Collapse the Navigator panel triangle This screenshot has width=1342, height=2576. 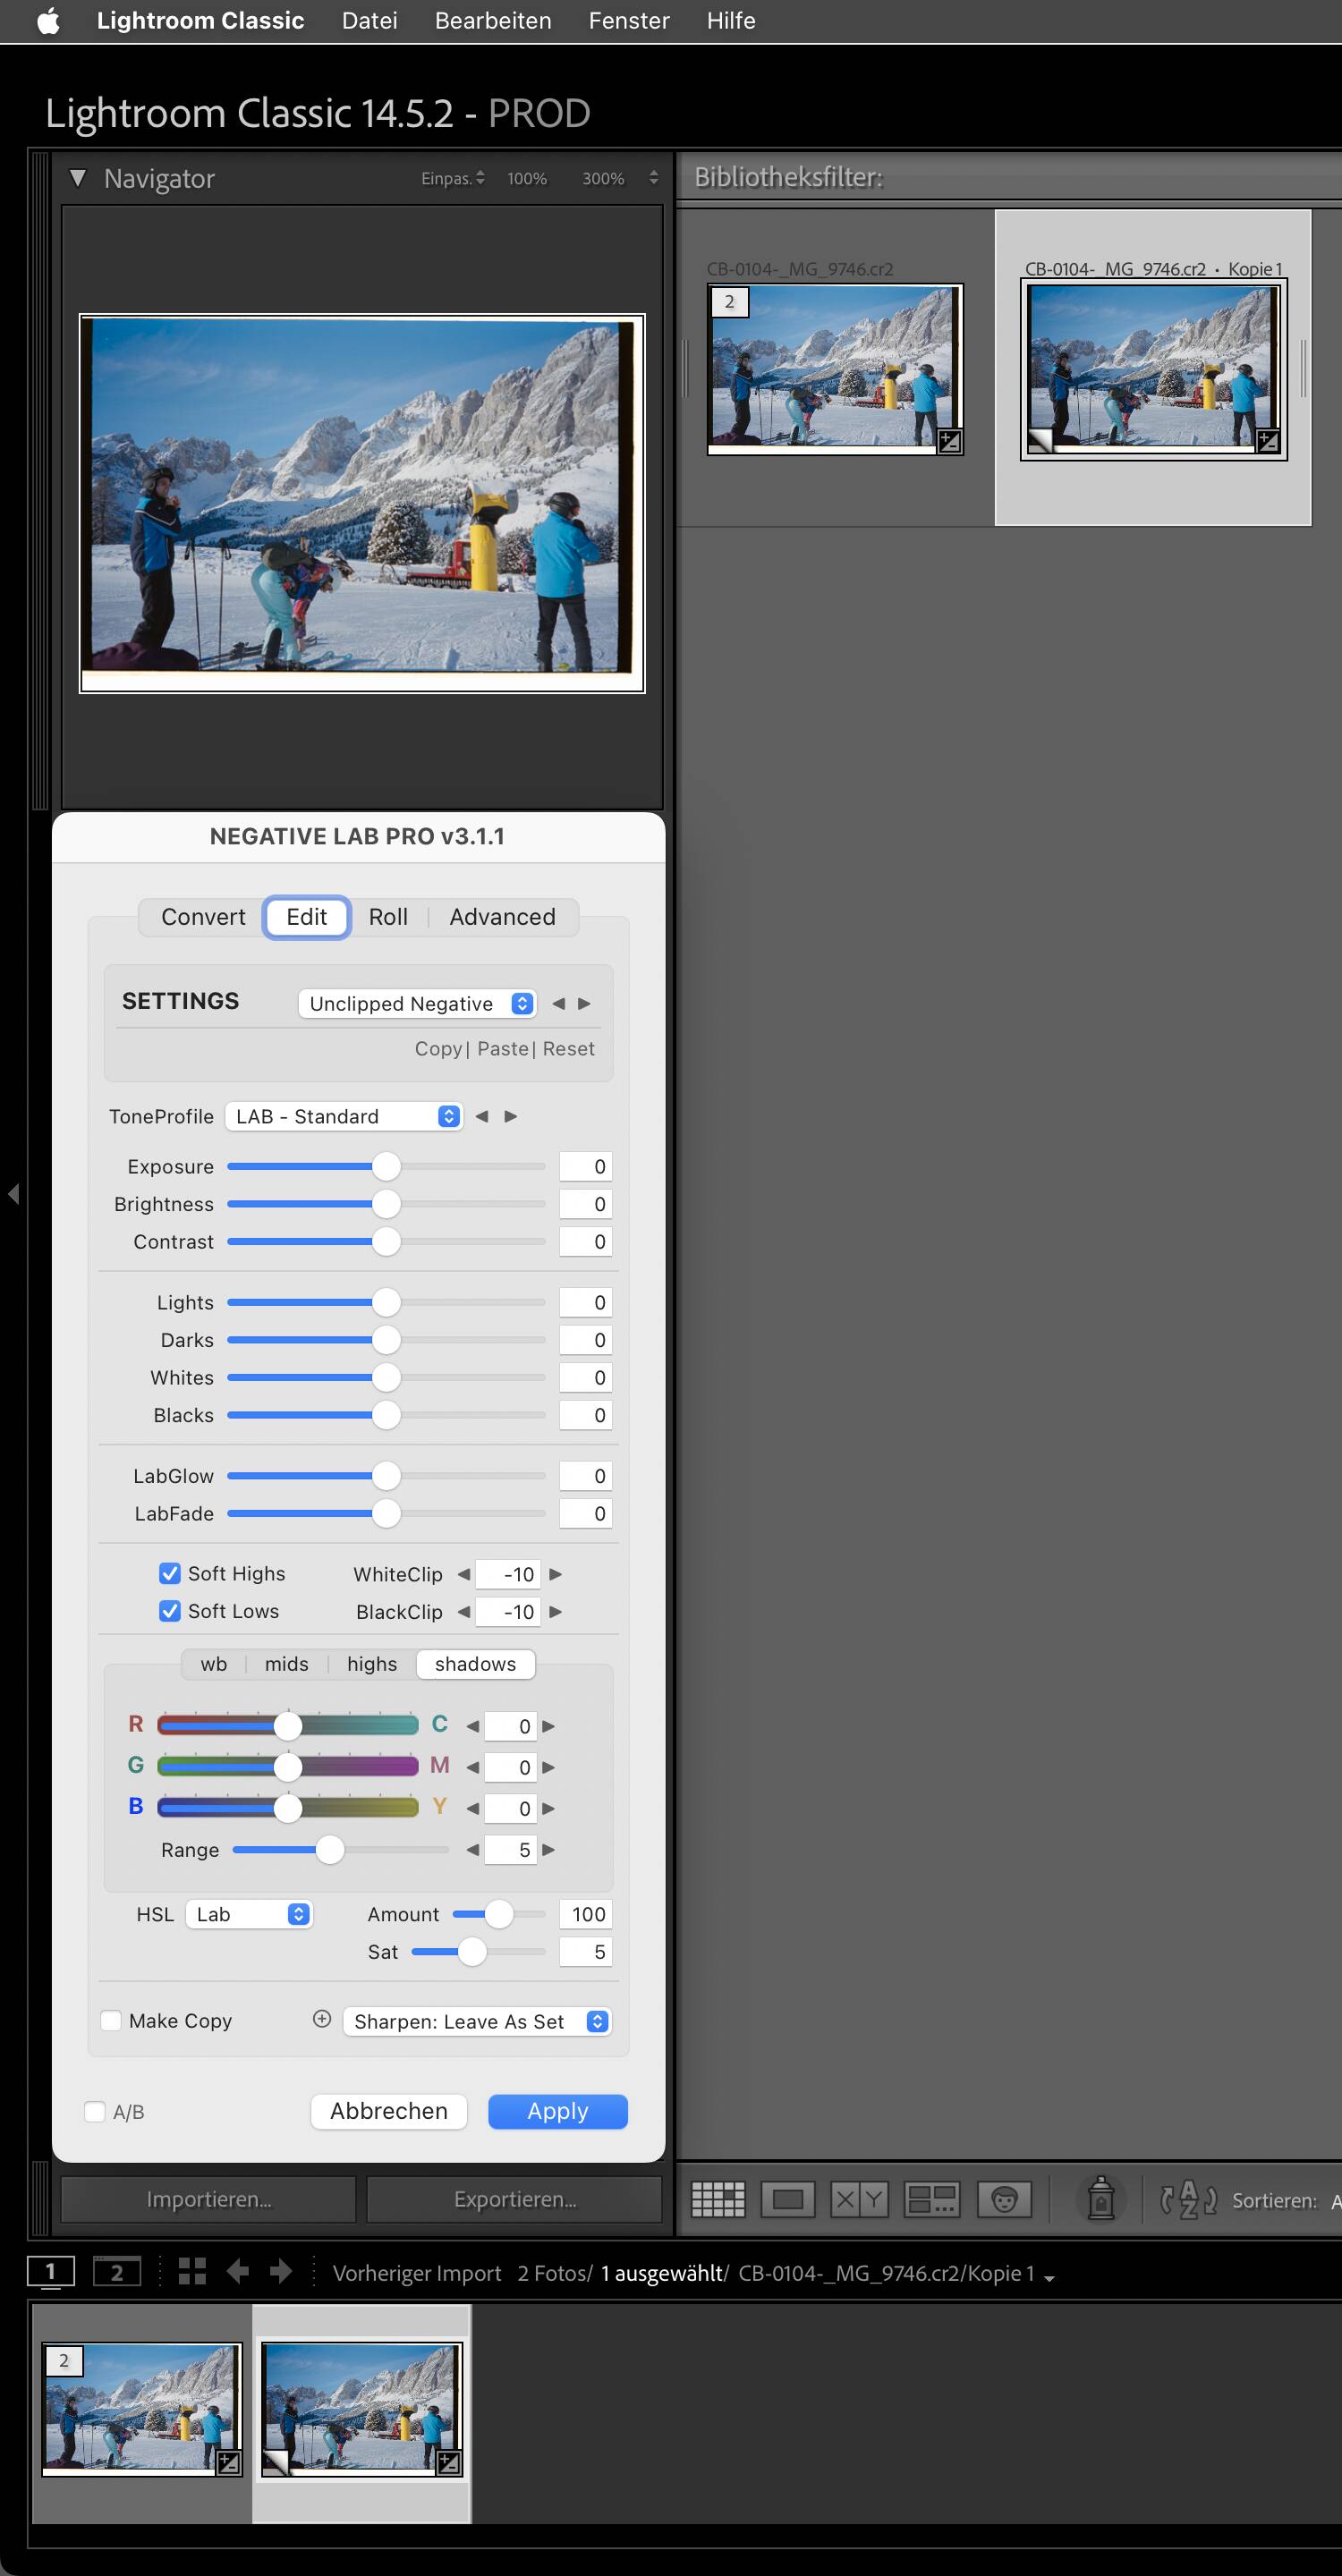point(77,178)
